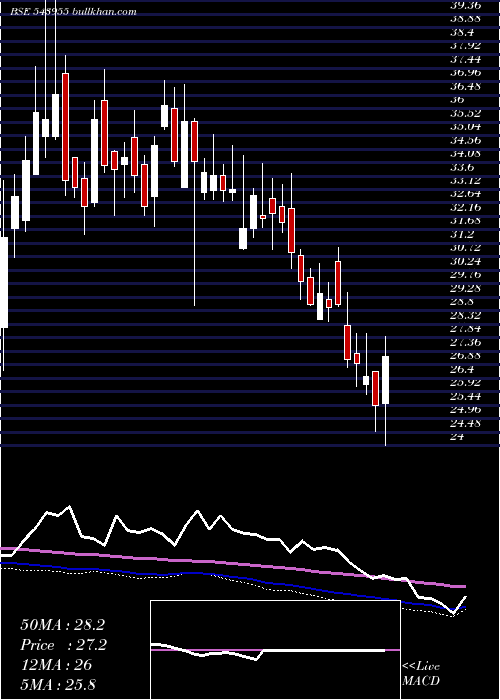500x700 pixels.
Task: Click the last white candlestick body
Action: pos(386,380)
